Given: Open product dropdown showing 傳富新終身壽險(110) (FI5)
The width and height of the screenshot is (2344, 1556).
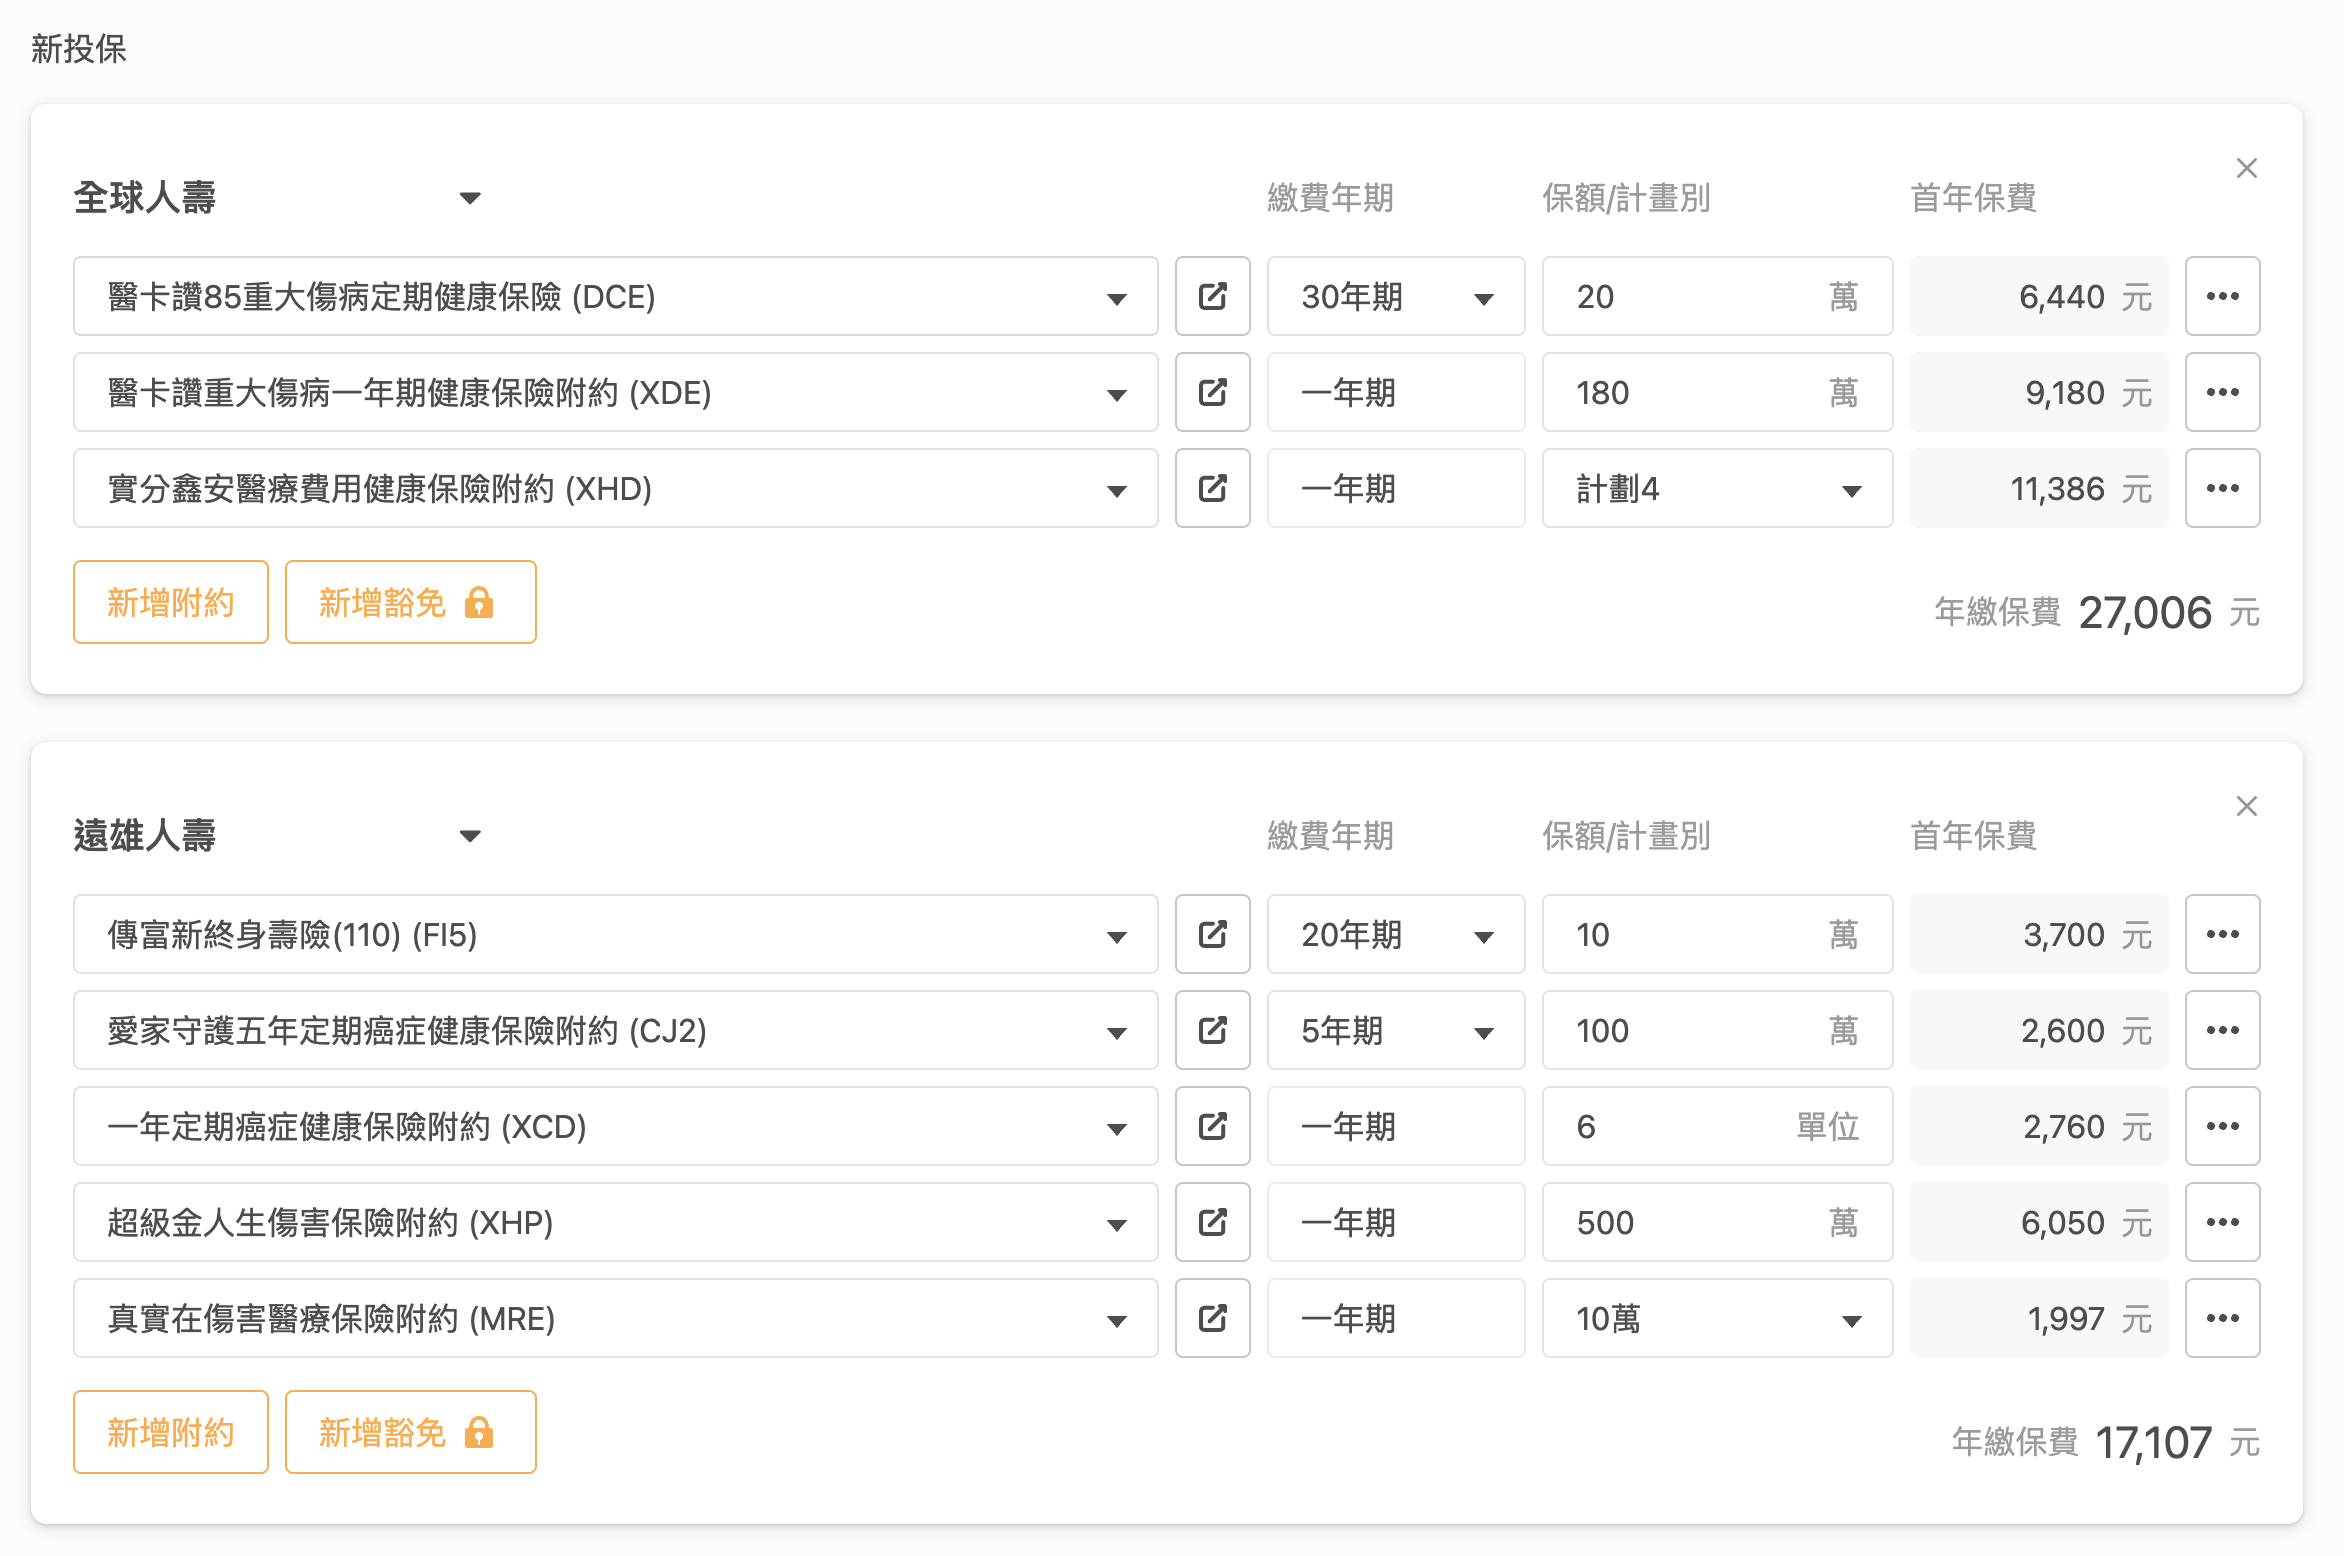Looking at the screenshot, I should [x=615, y=934].
